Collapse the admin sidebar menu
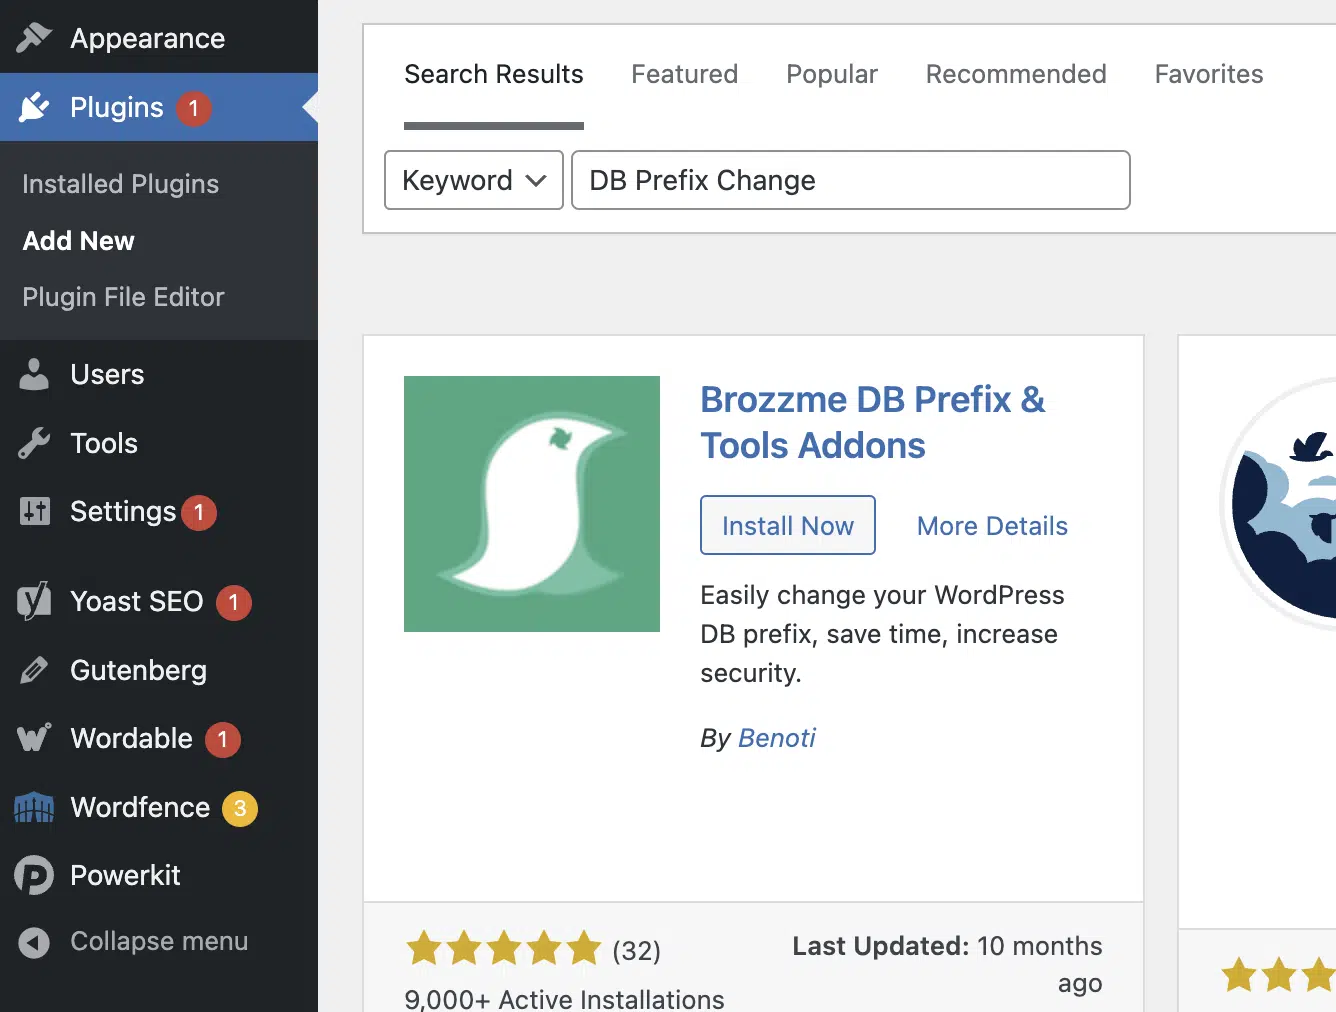1336x1012 pixels. 159,942
